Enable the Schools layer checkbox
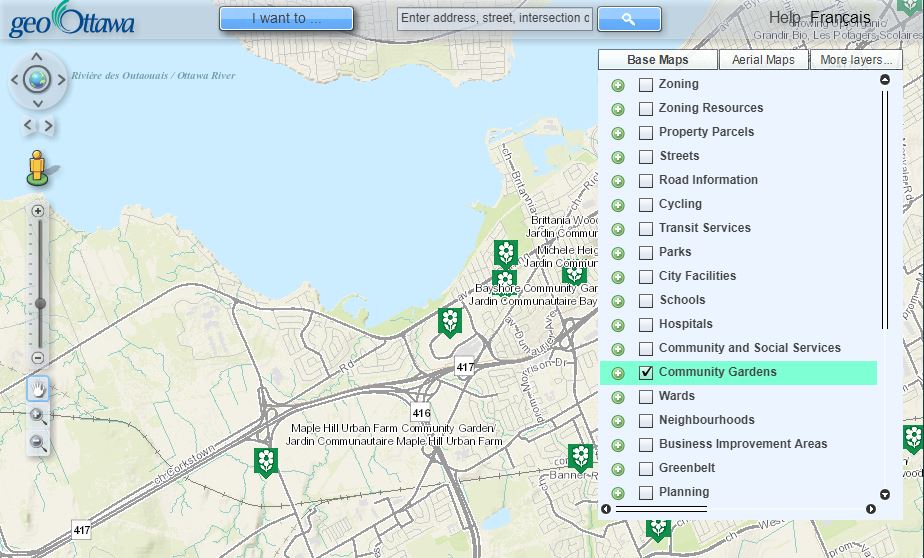The image size is (924, 558). point(646,301)
